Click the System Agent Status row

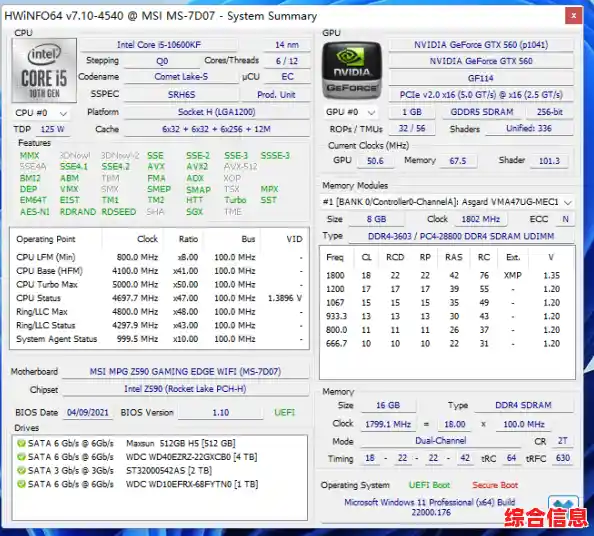pos(159,339)
